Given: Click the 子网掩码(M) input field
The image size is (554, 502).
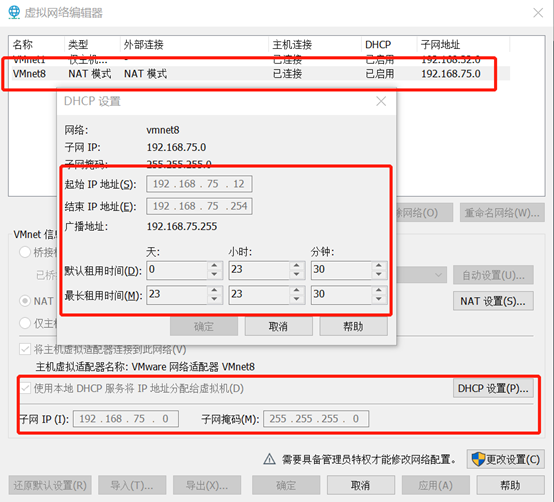Looking at the screenshot, I should [x=316, y=419].
